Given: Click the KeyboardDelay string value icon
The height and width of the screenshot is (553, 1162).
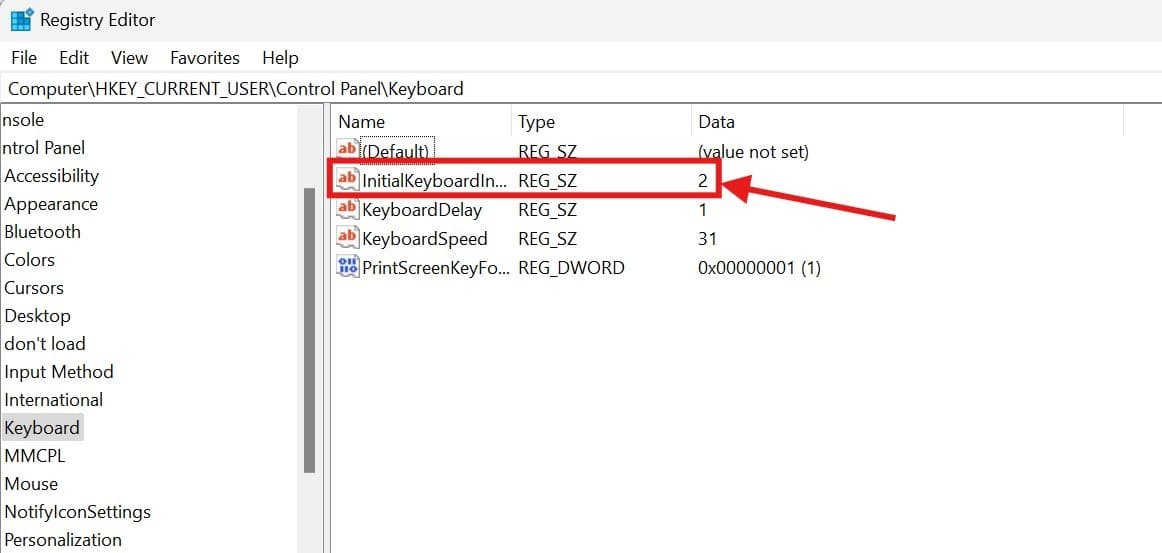Looking at the screenshot, I should [348, 209].
